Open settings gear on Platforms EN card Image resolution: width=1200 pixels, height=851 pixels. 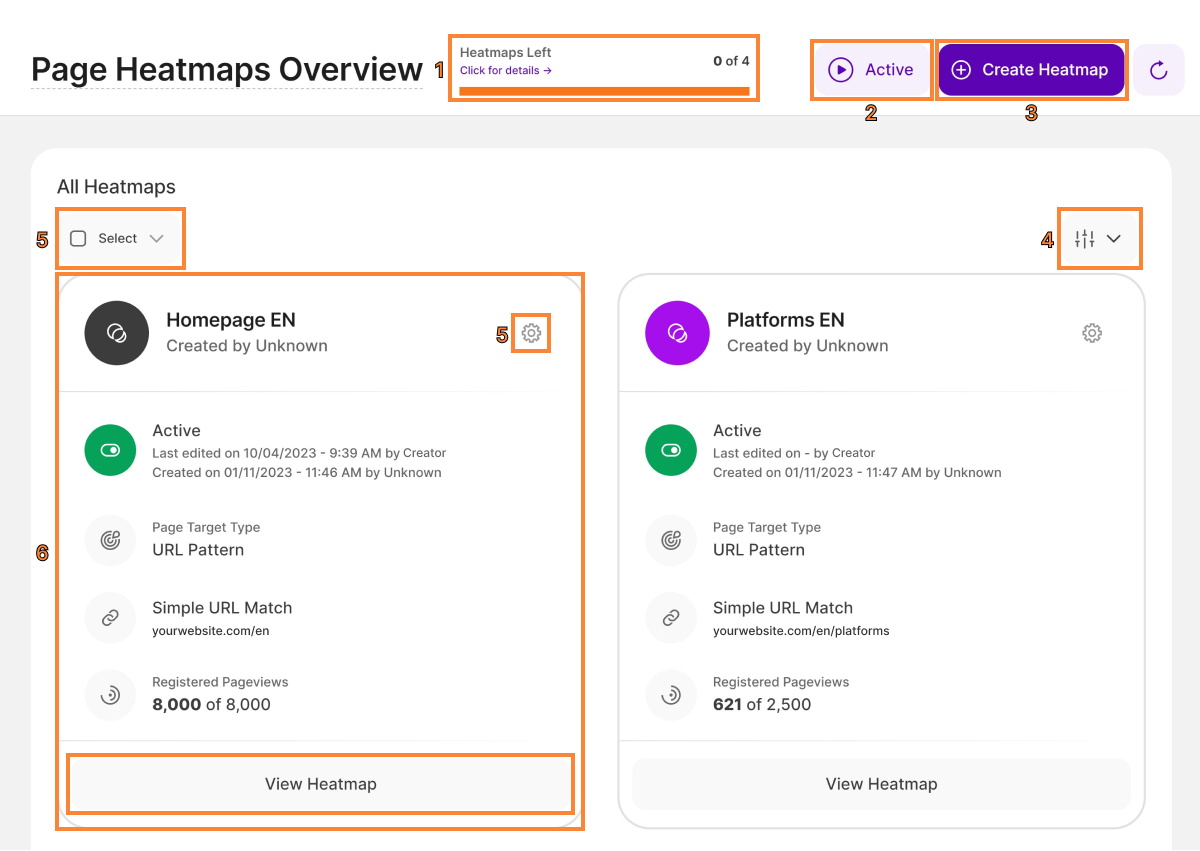(x=1092, y=333)
